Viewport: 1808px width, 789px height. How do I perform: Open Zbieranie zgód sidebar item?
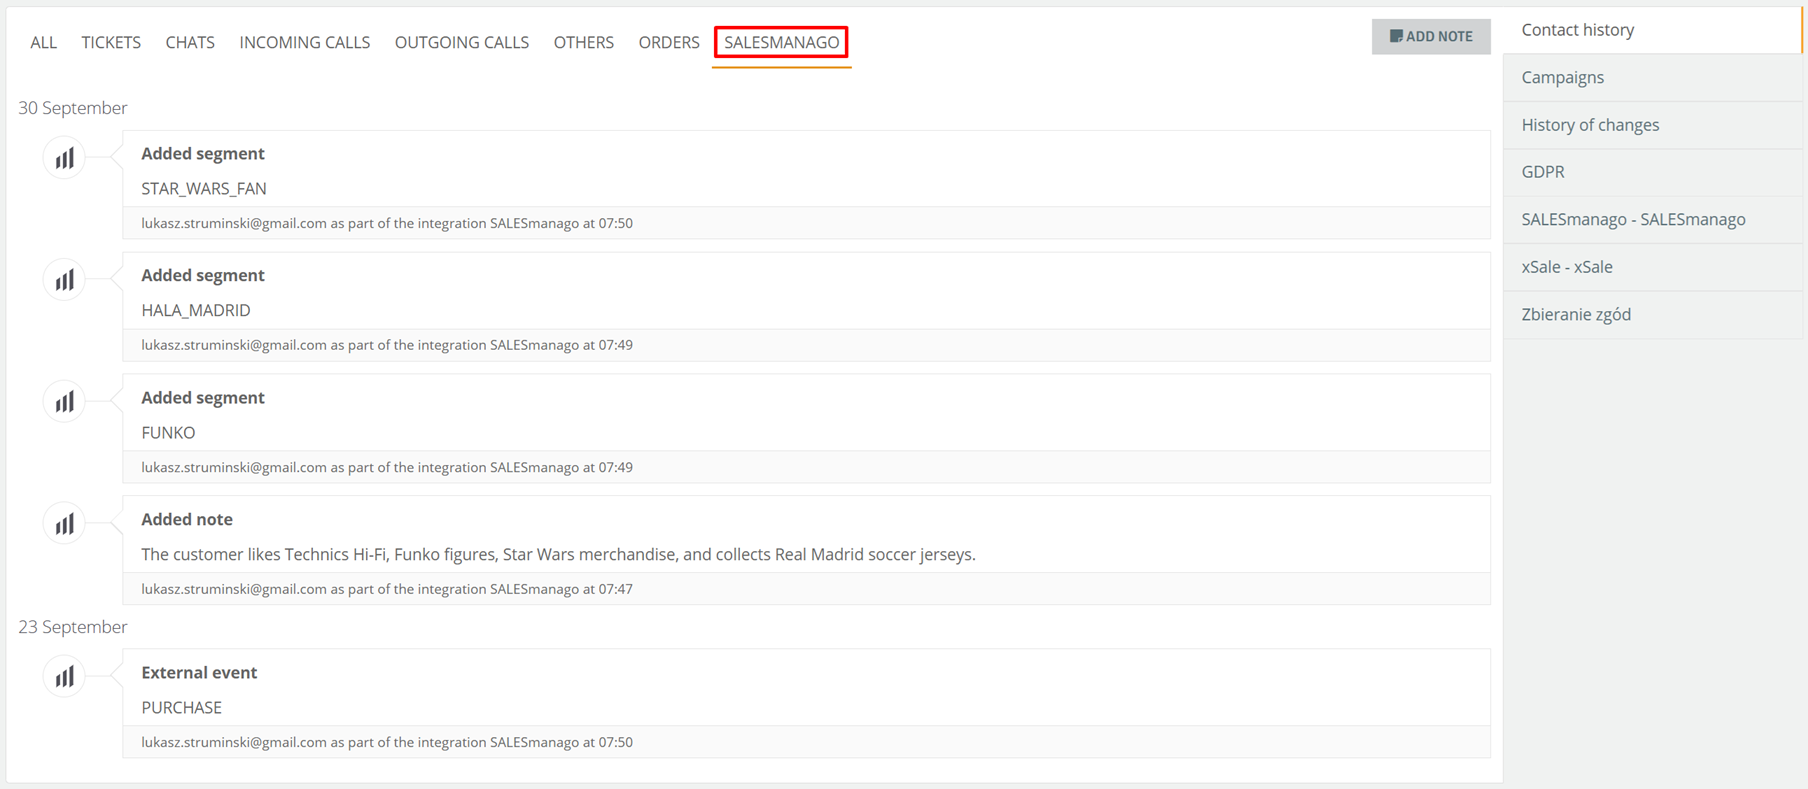coord(1575,314)
